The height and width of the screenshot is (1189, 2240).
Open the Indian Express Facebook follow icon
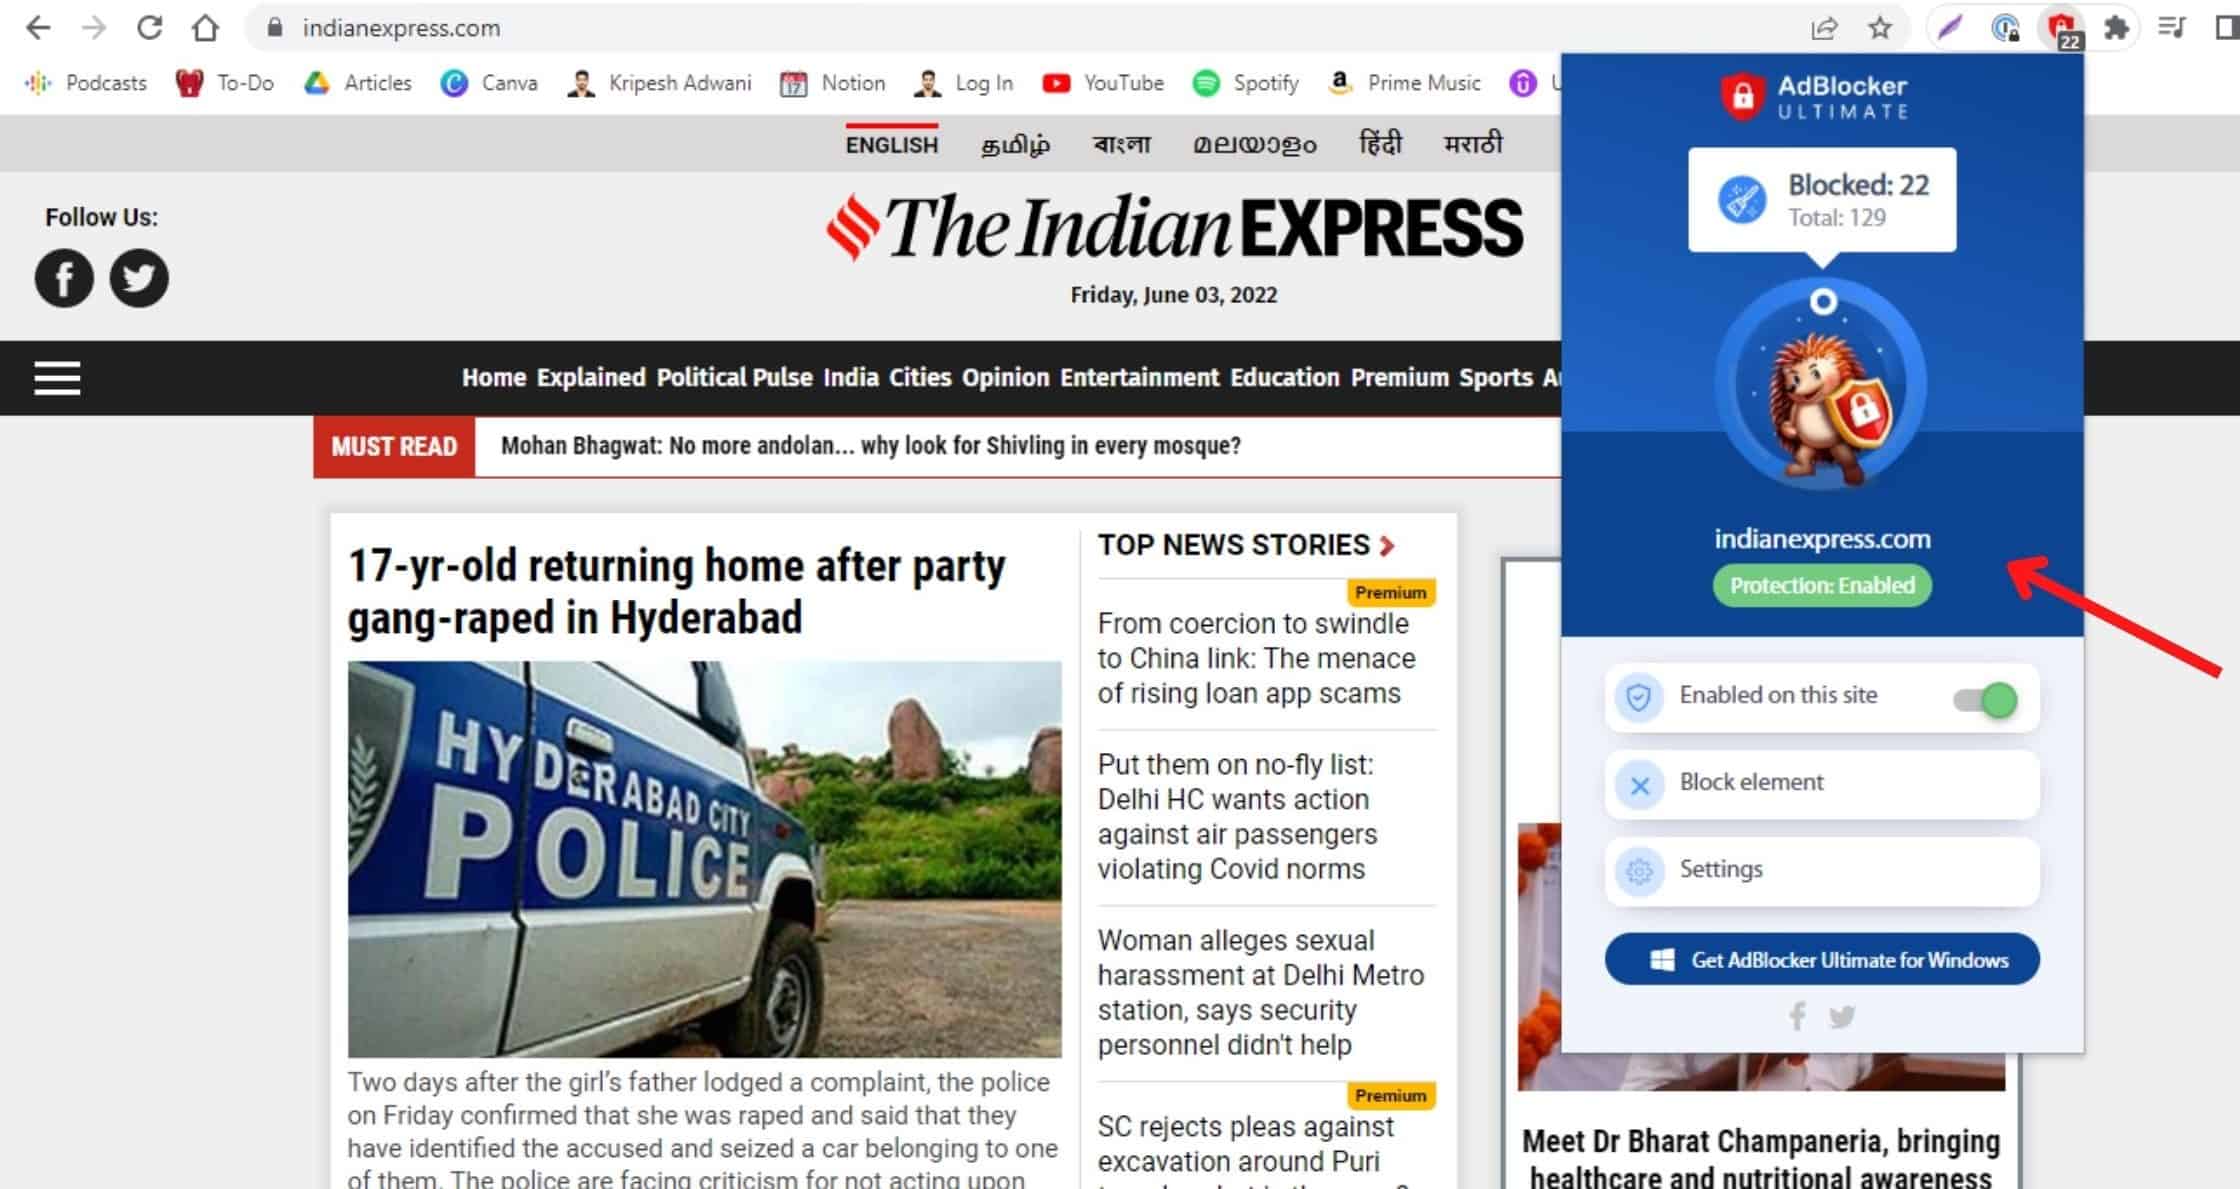pyautogui.click(x=64, y=278)
